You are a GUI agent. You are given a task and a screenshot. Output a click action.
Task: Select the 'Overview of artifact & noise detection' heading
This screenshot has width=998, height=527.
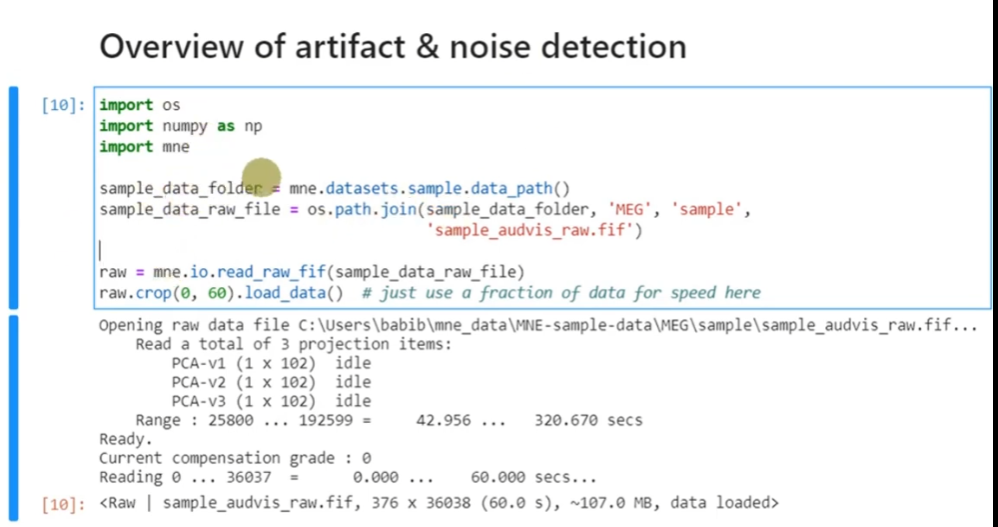click(393, 46)
